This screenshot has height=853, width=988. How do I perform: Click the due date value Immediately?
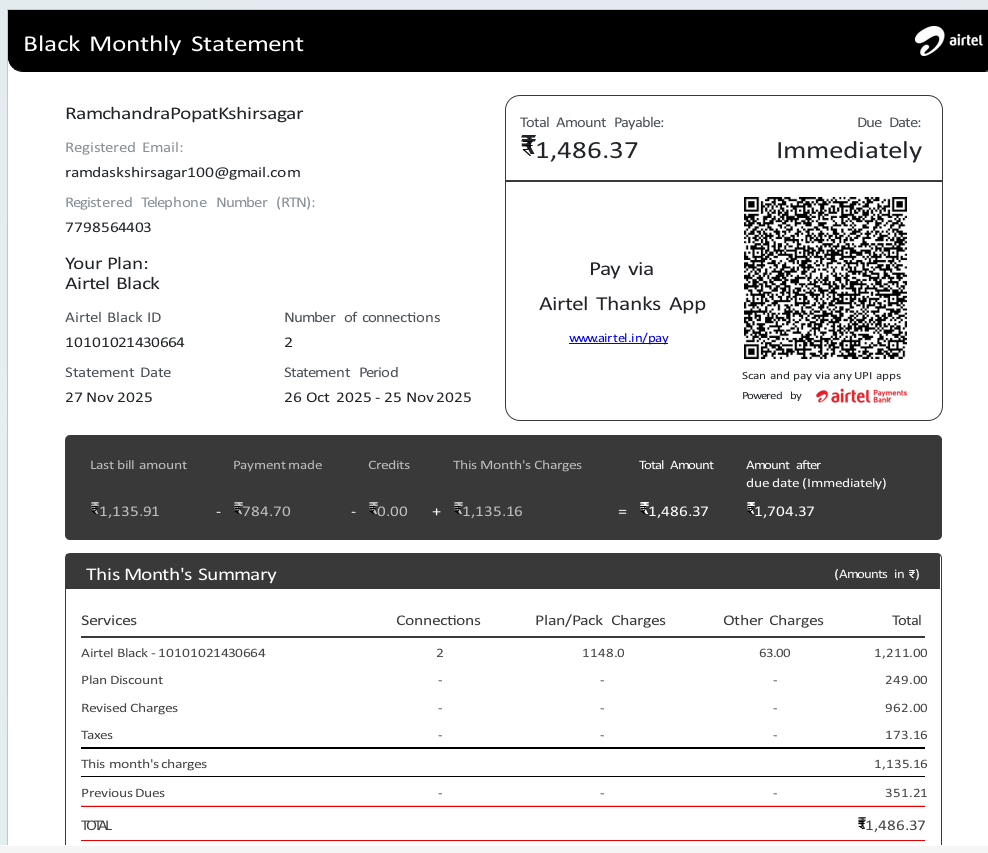coord(848,151)
